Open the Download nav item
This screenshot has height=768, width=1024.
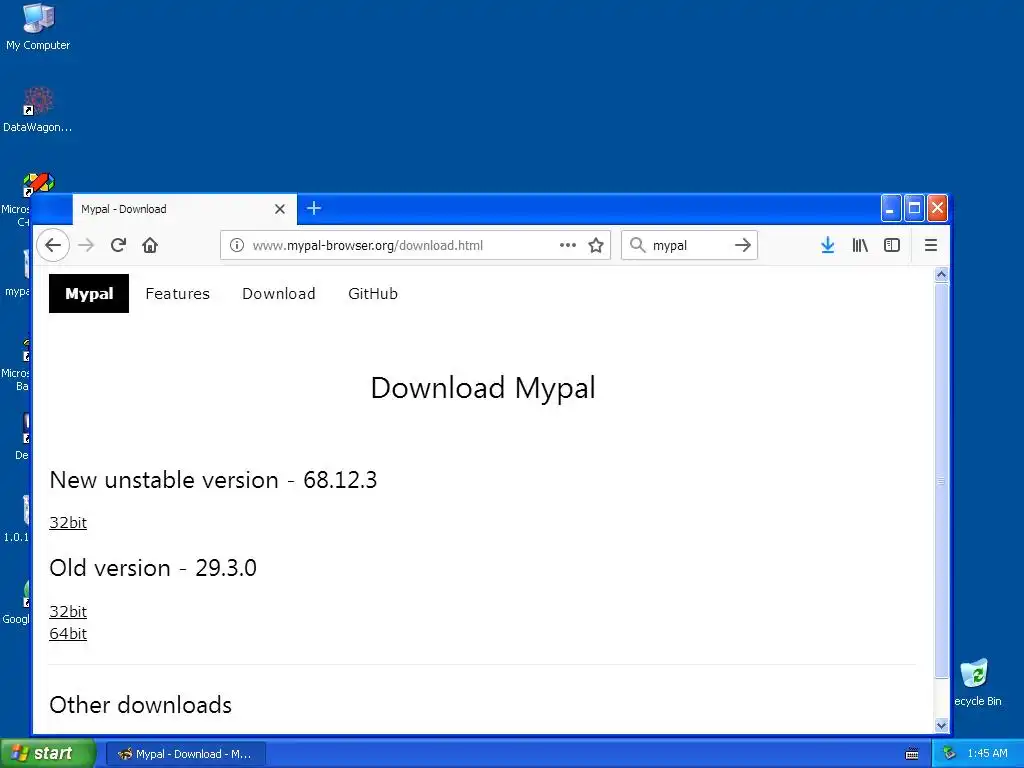tap(279, 294)
